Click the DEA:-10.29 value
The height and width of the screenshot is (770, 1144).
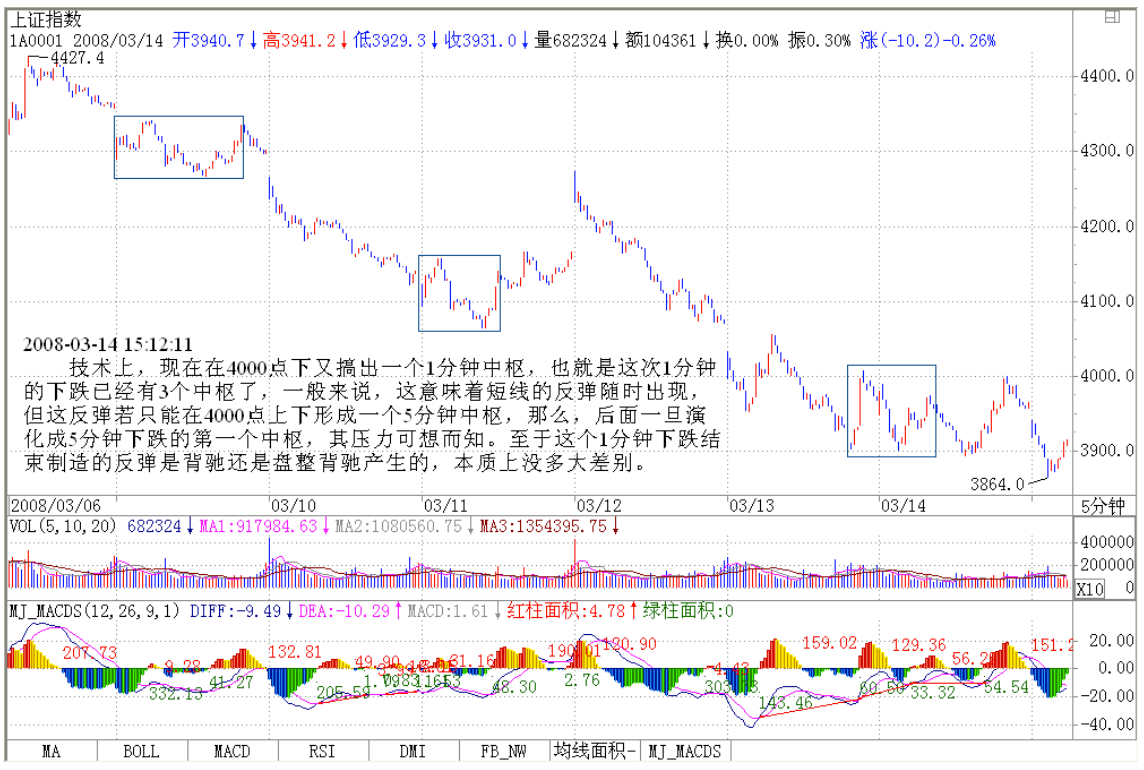pos(344,611)
